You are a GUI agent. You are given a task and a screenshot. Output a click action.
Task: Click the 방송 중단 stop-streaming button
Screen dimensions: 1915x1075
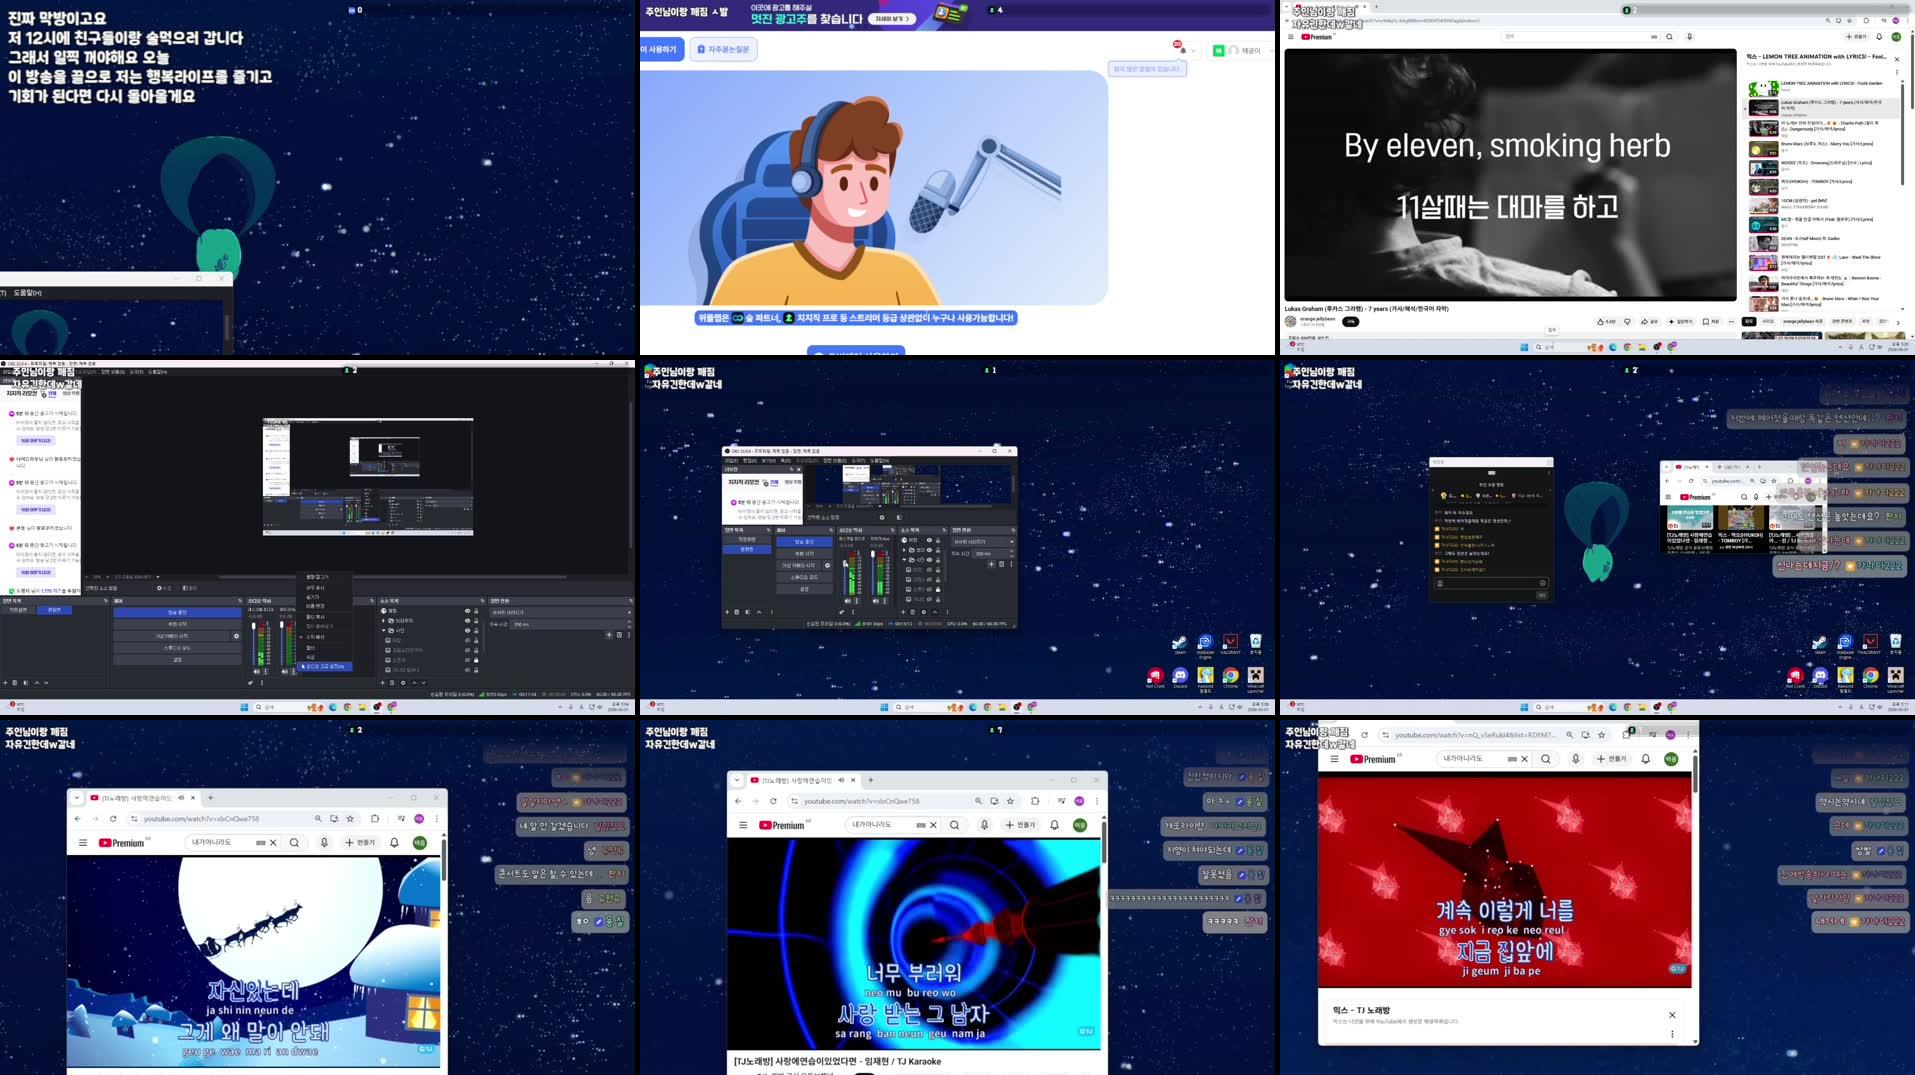(803, 541)
